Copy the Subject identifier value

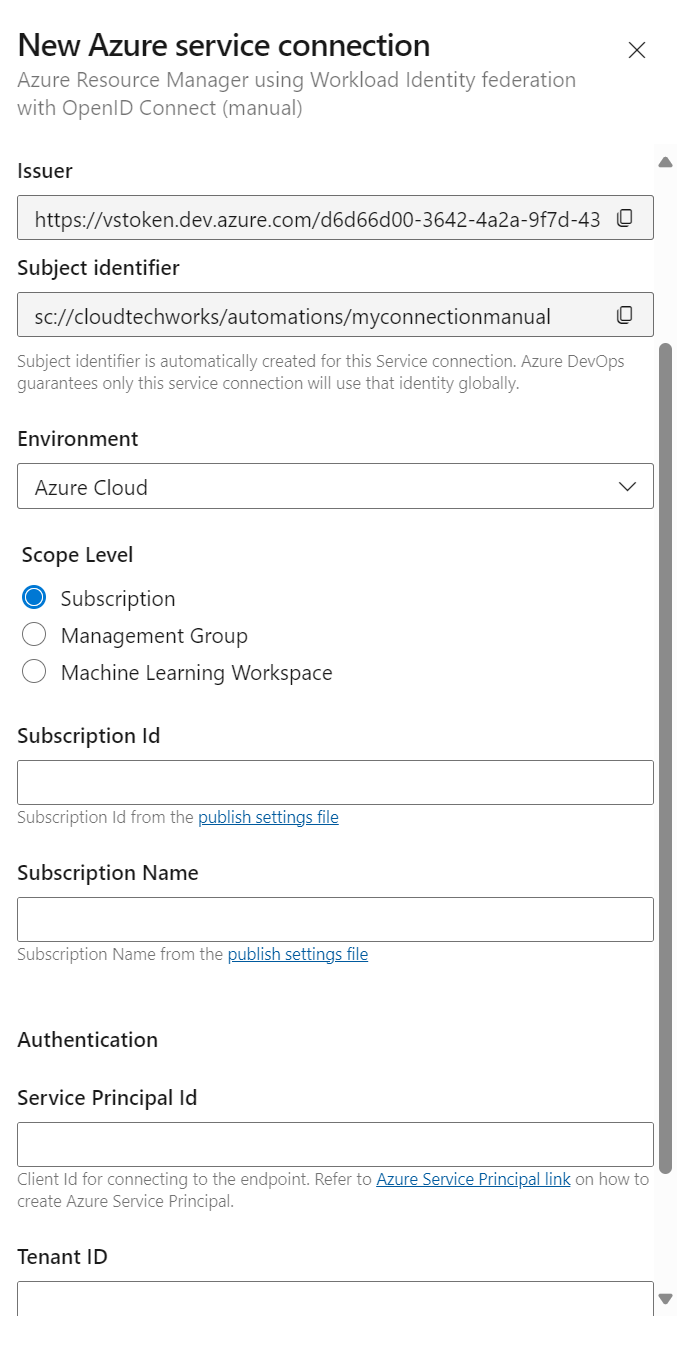pyautogui.click(x=625, y=314)
